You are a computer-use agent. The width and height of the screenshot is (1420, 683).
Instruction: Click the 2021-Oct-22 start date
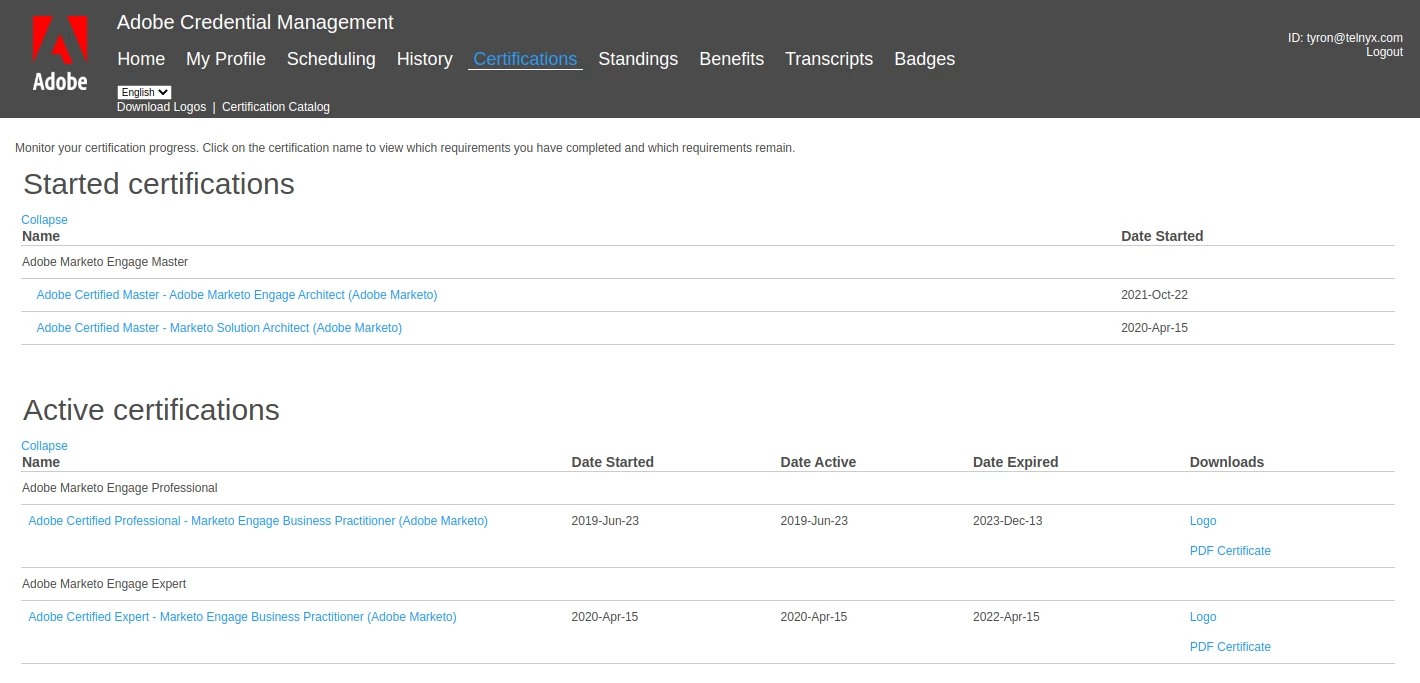coord(1154,295)
